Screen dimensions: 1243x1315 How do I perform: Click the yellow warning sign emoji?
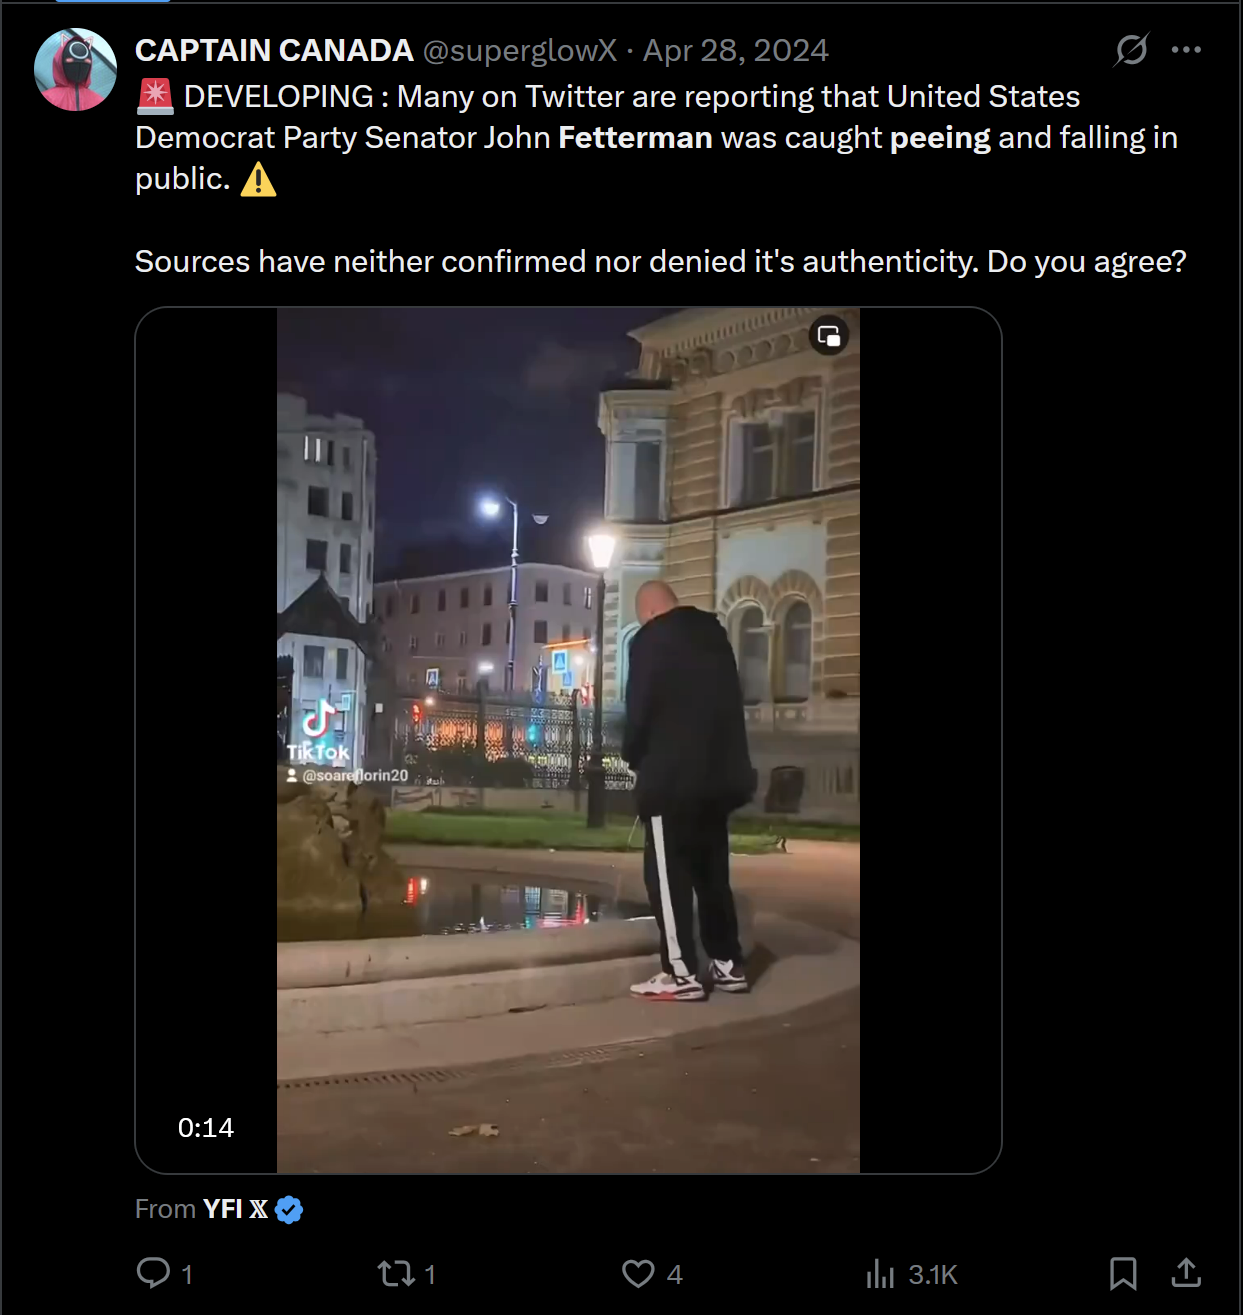(258, 179)
